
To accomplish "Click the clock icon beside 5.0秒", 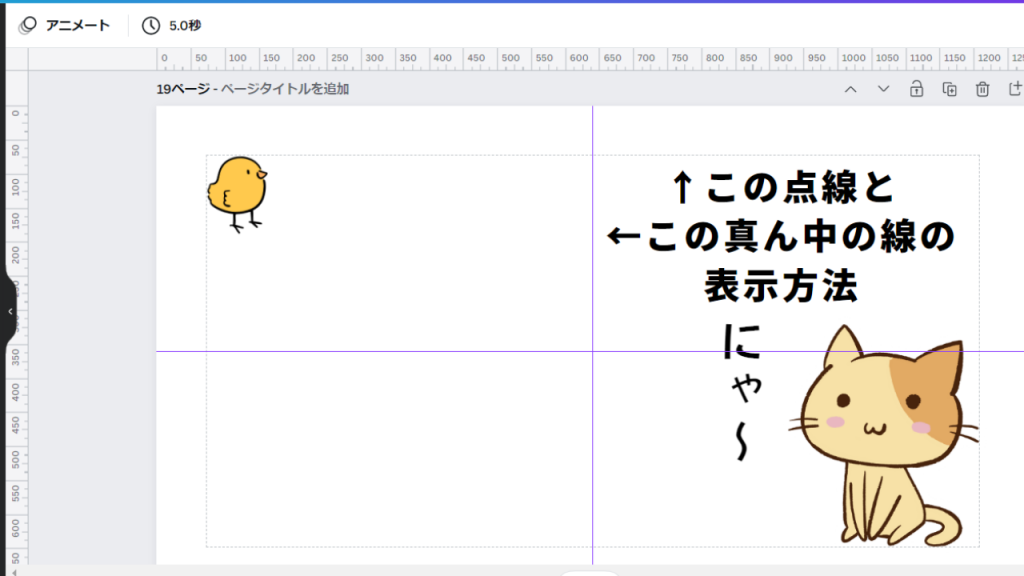I will pyautogui.click(x=151, y=25).
